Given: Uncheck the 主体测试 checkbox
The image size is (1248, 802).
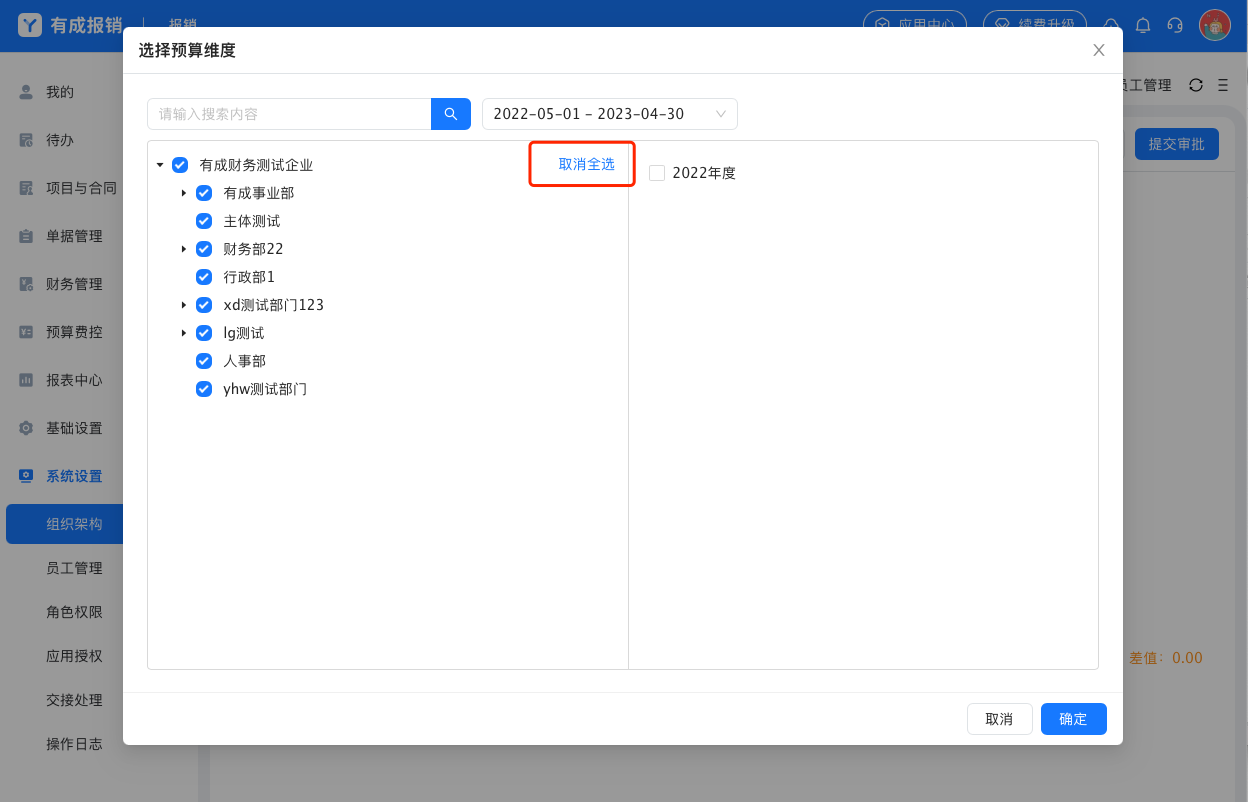Looking at the screenshot, I should [x=204, y=221].
